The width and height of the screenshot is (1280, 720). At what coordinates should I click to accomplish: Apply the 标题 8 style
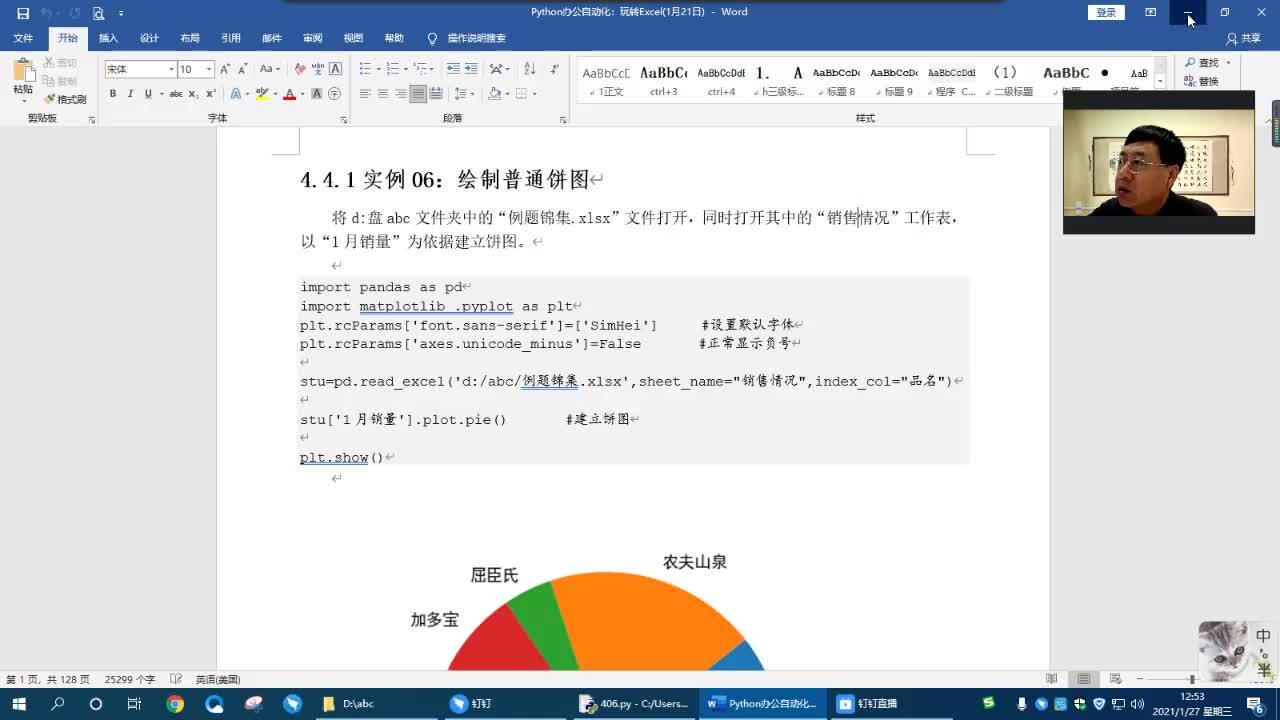coord(836,80)
